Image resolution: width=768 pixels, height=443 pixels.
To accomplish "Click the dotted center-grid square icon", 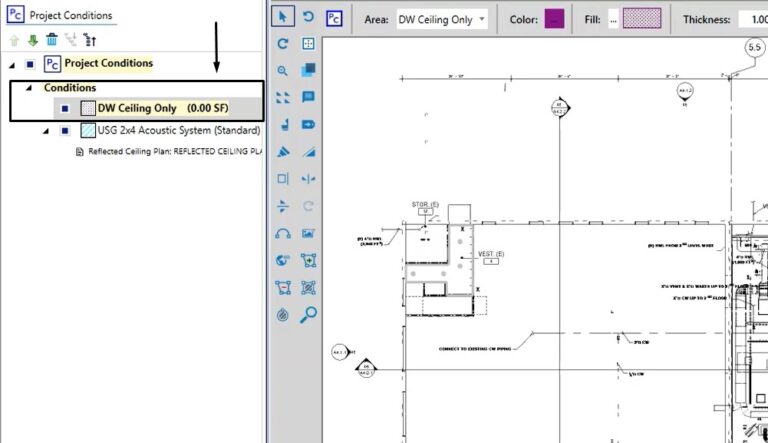I will click(308, 44).
